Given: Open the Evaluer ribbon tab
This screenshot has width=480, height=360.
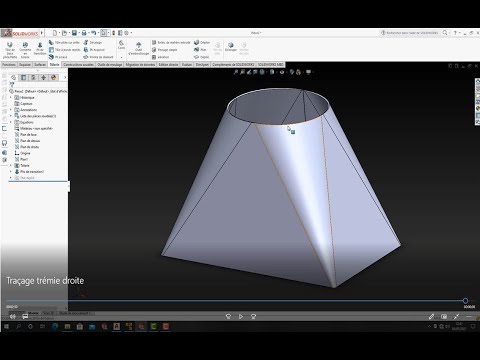Looking at the screenshot, I should (x=187, y=65).
